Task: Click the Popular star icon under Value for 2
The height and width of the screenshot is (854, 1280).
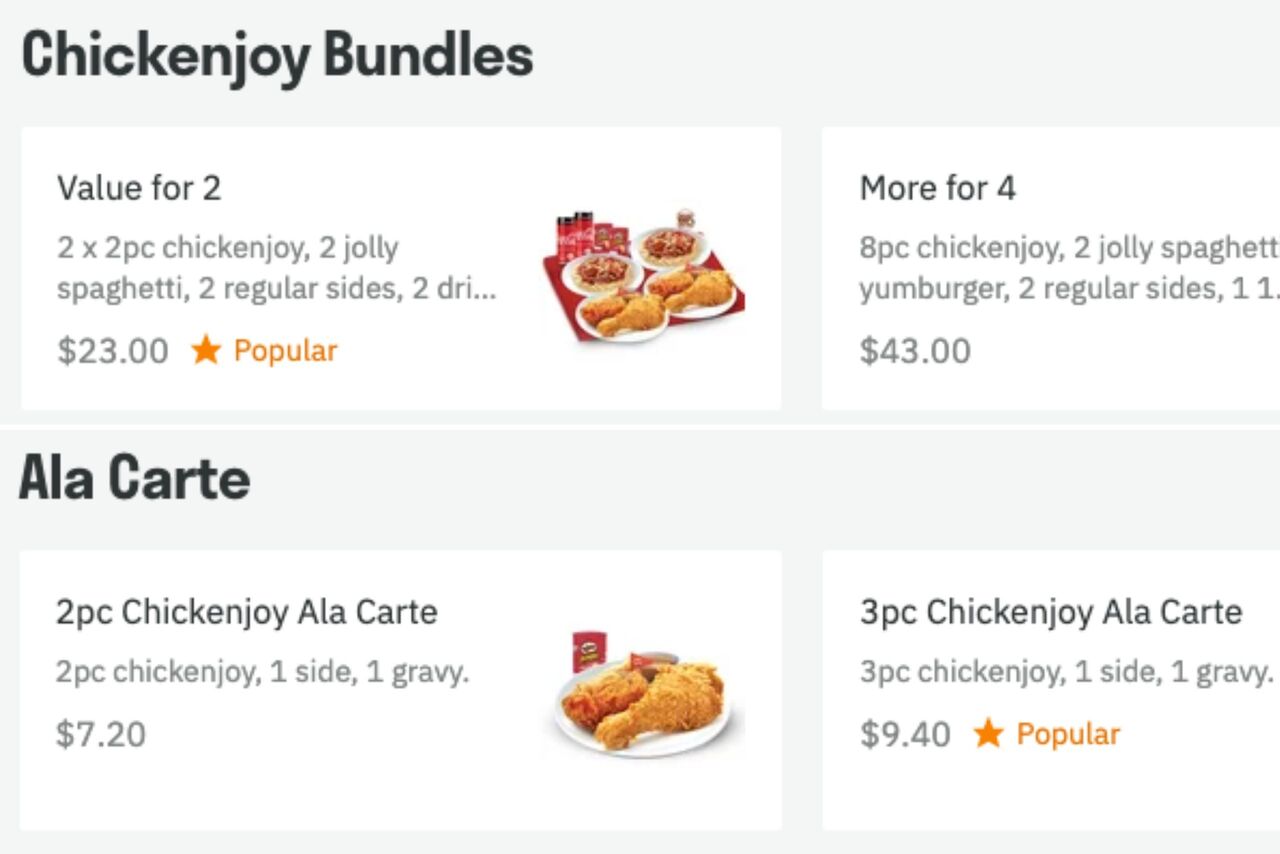Action: point(206,350)
